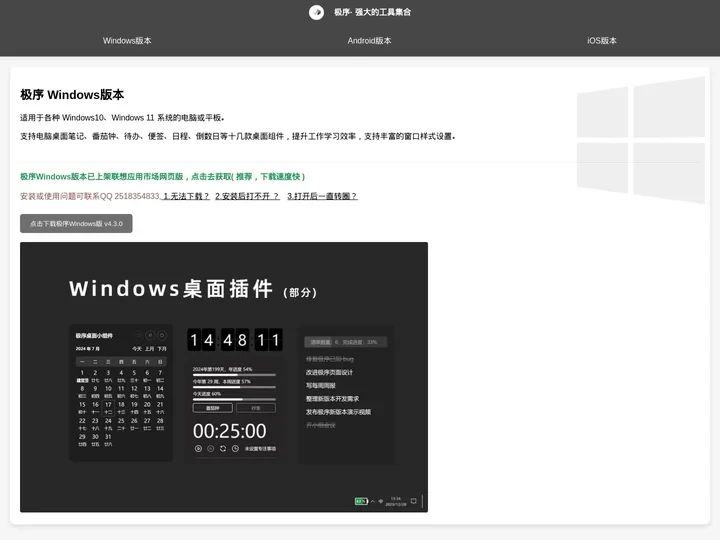
Task: Click the 适用于各种 Windows10、Windows 11 paragraph
Action: click(x=122, y=118)
